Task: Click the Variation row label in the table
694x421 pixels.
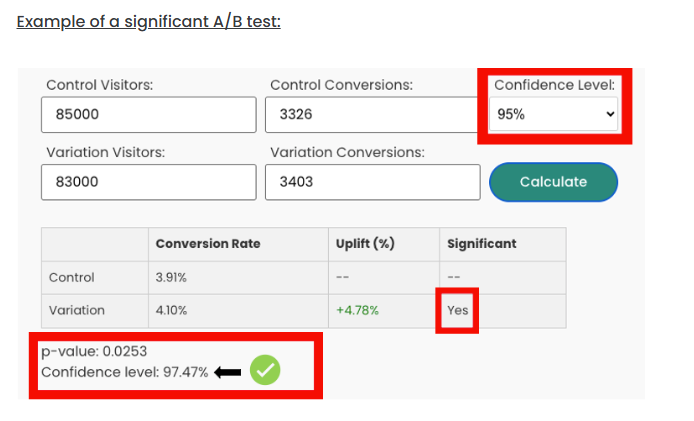Action: 76,310
